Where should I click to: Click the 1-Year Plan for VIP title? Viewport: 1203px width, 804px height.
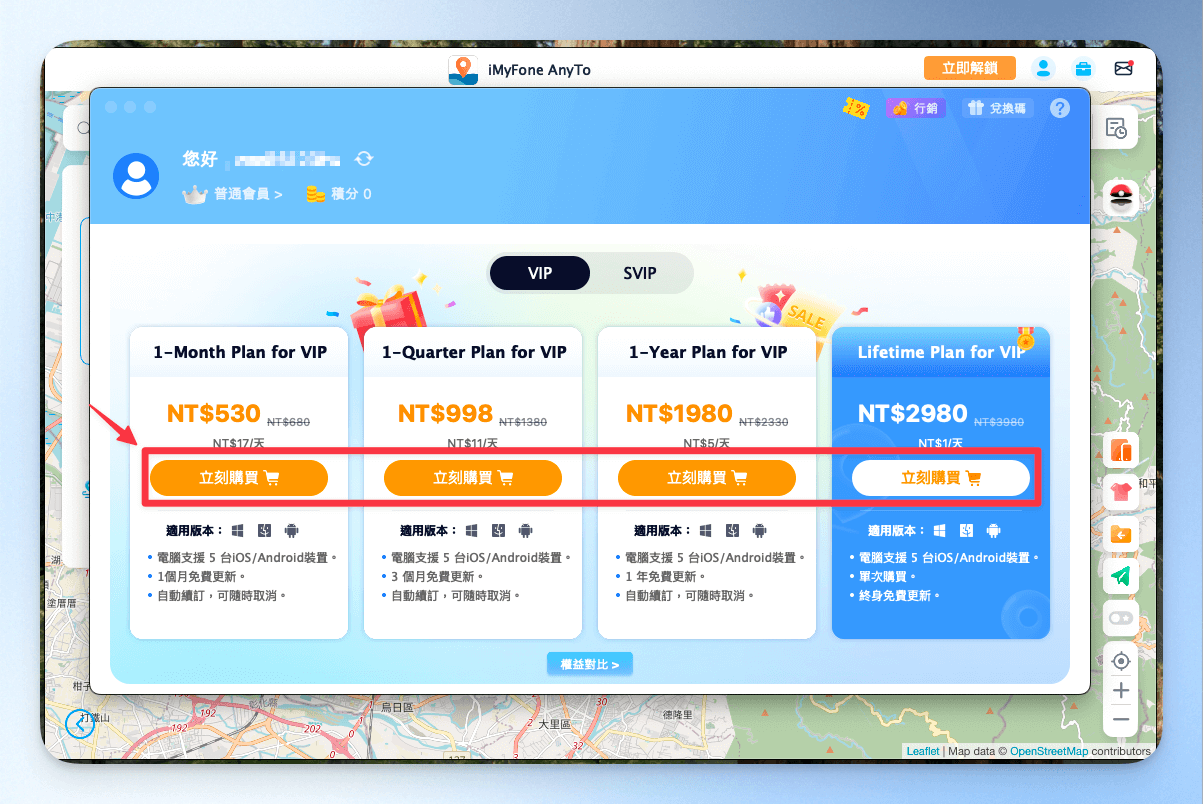[708, 352]
